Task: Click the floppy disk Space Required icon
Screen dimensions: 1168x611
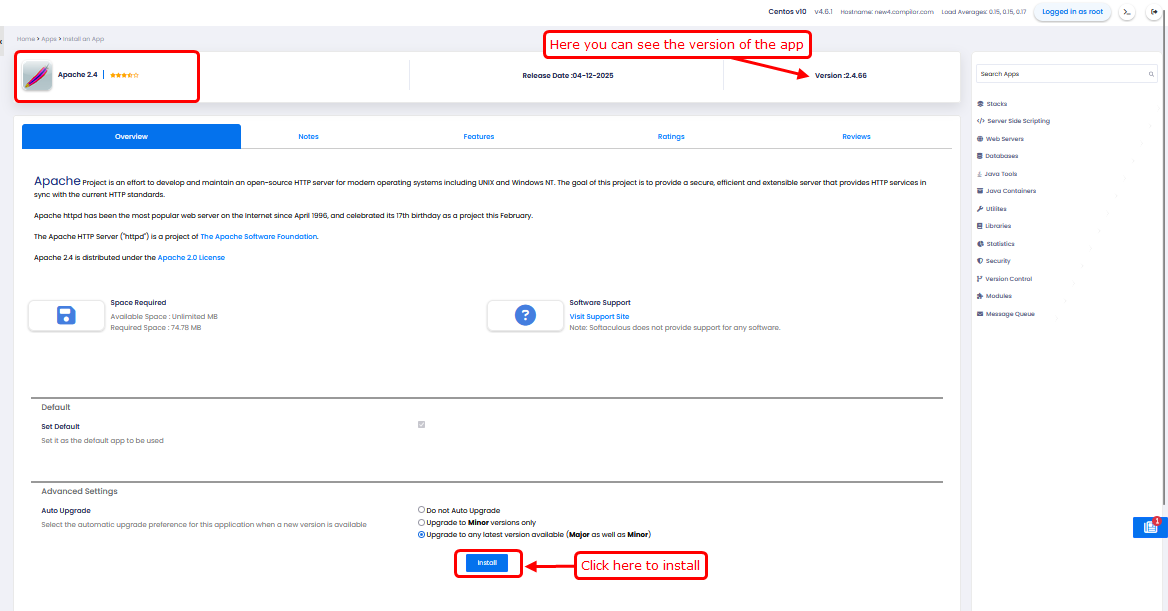Action: click(x=66, y=316)
